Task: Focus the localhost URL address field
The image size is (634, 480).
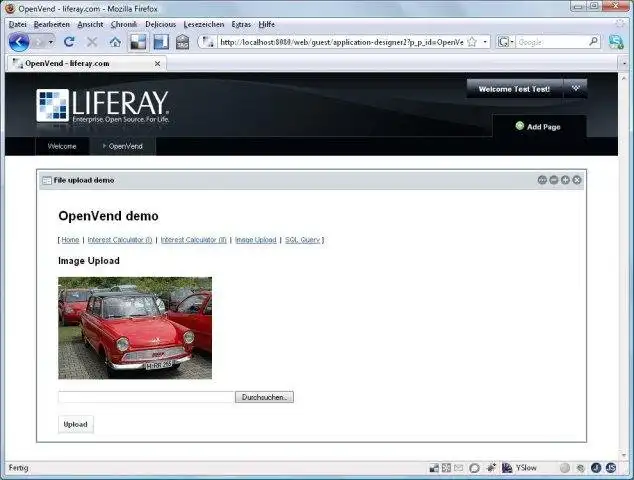Action: click(x=341, y=42)
